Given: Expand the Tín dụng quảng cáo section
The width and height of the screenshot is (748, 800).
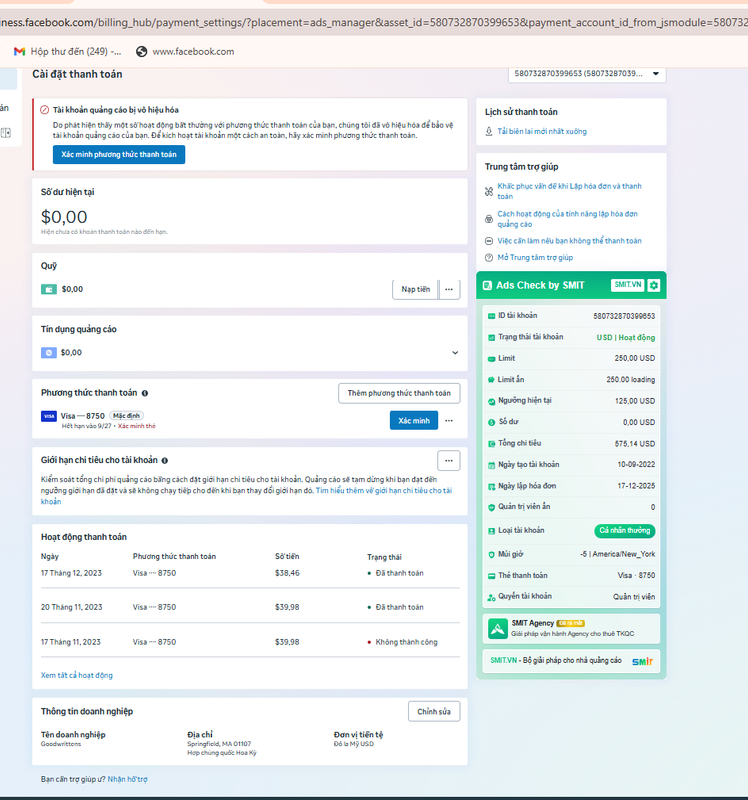Looking at the screenshot, I should (x=455, y=353).
